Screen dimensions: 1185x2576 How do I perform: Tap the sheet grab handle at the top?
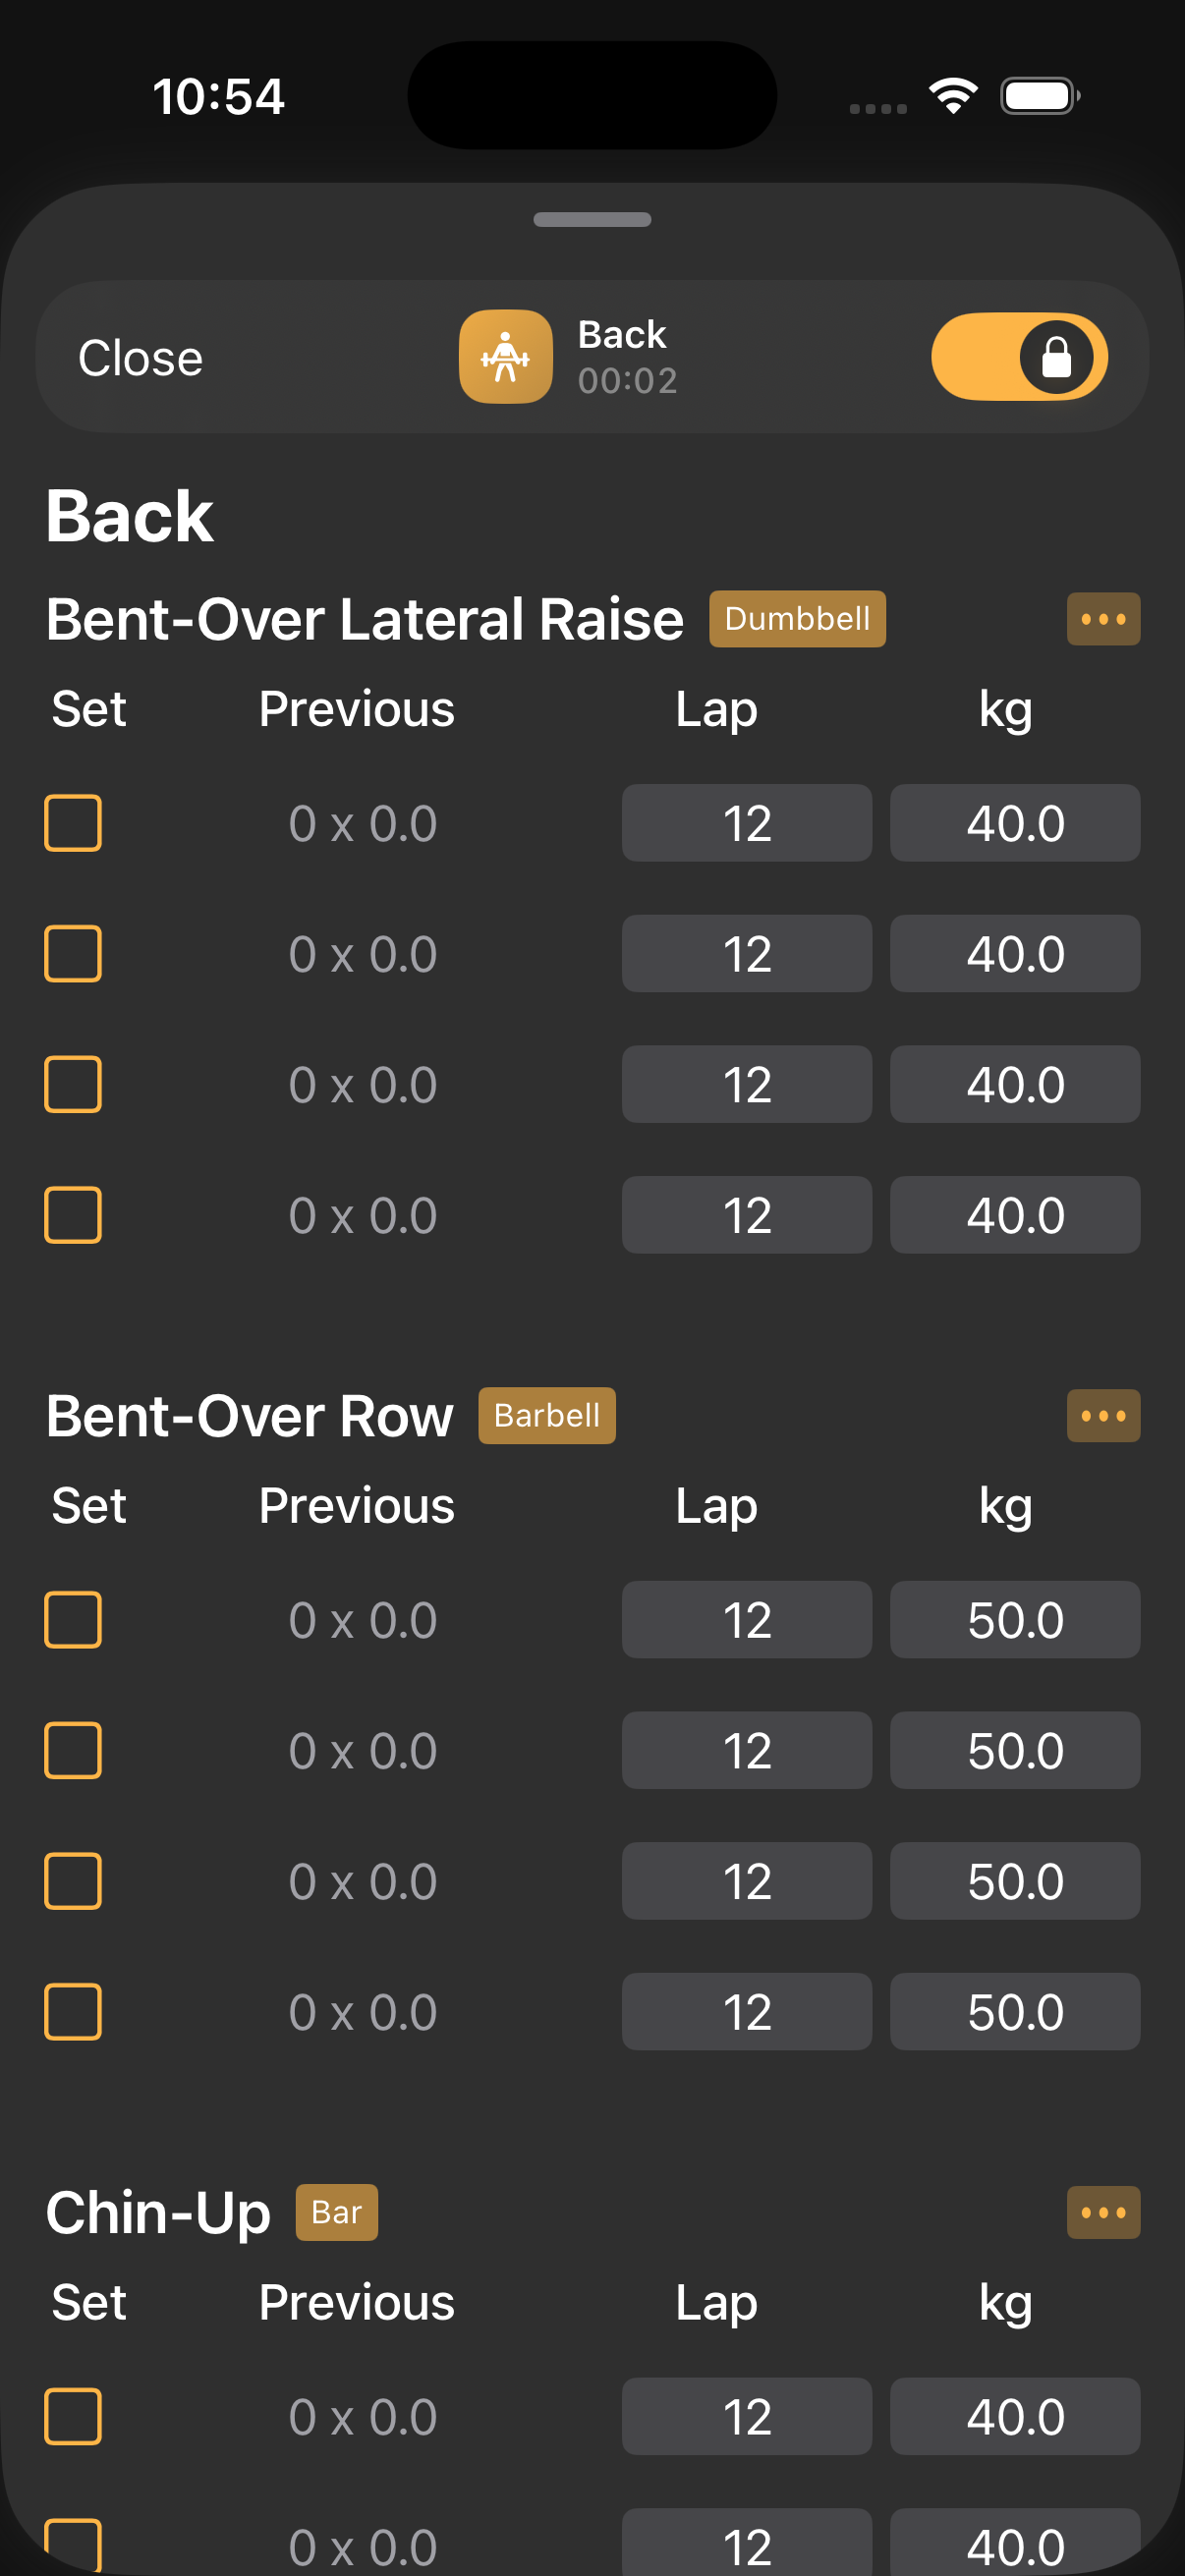592,219
